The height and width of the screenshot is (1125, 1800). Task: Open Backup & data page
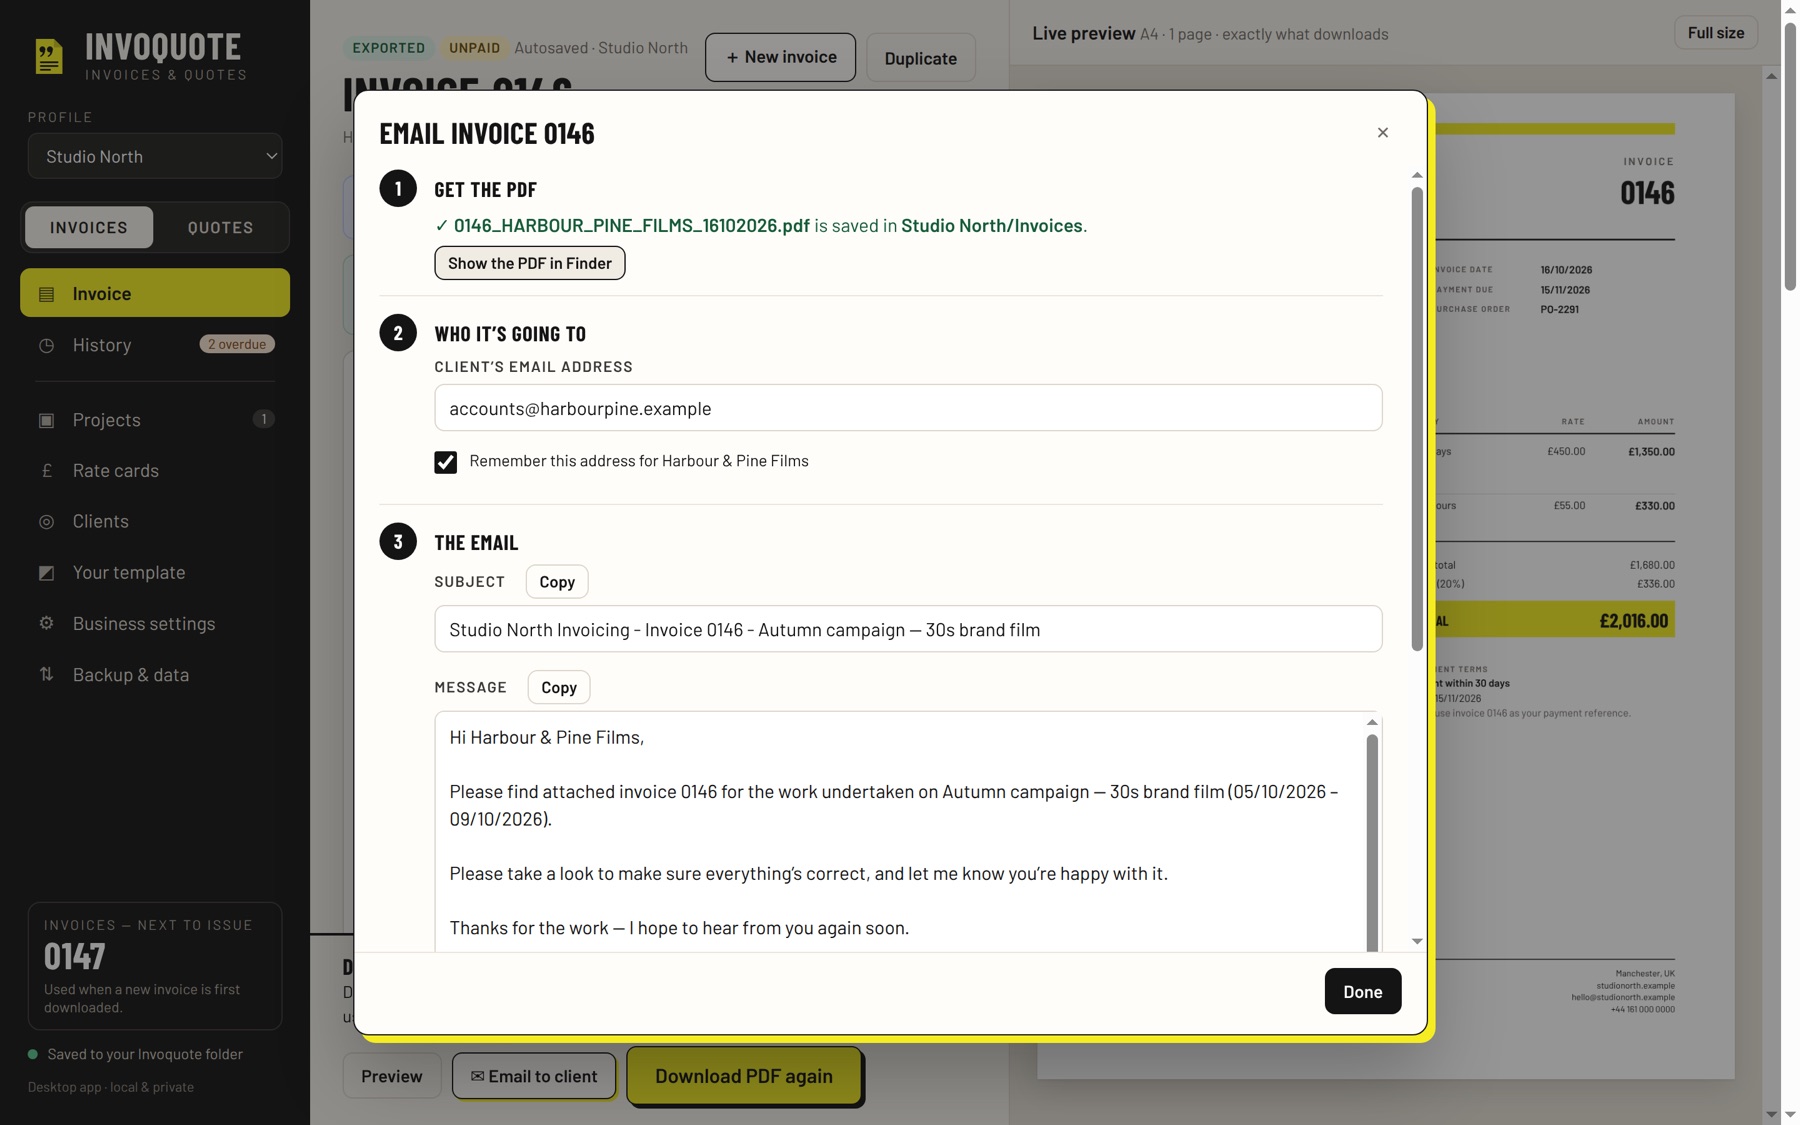[x=155, y=675]
